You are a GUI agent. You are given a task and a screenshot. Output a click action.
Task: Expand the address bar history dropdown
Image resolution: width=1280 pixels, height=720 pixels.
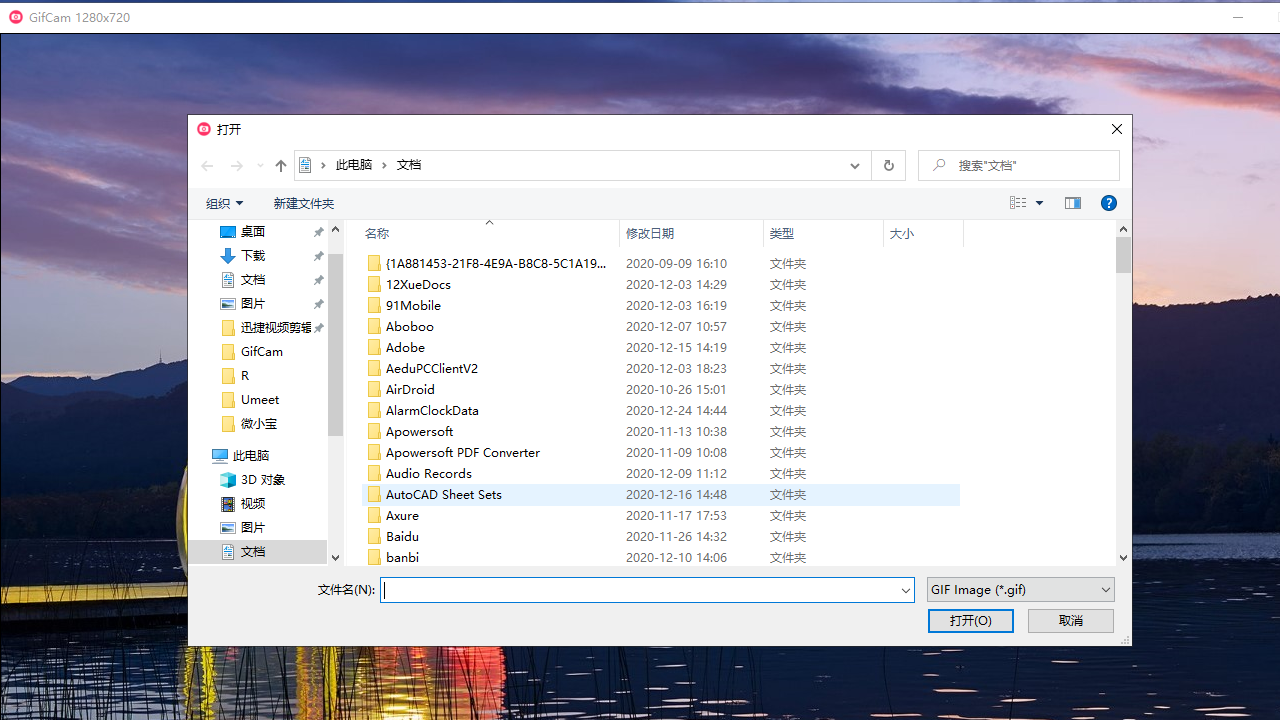pos(855,166)
